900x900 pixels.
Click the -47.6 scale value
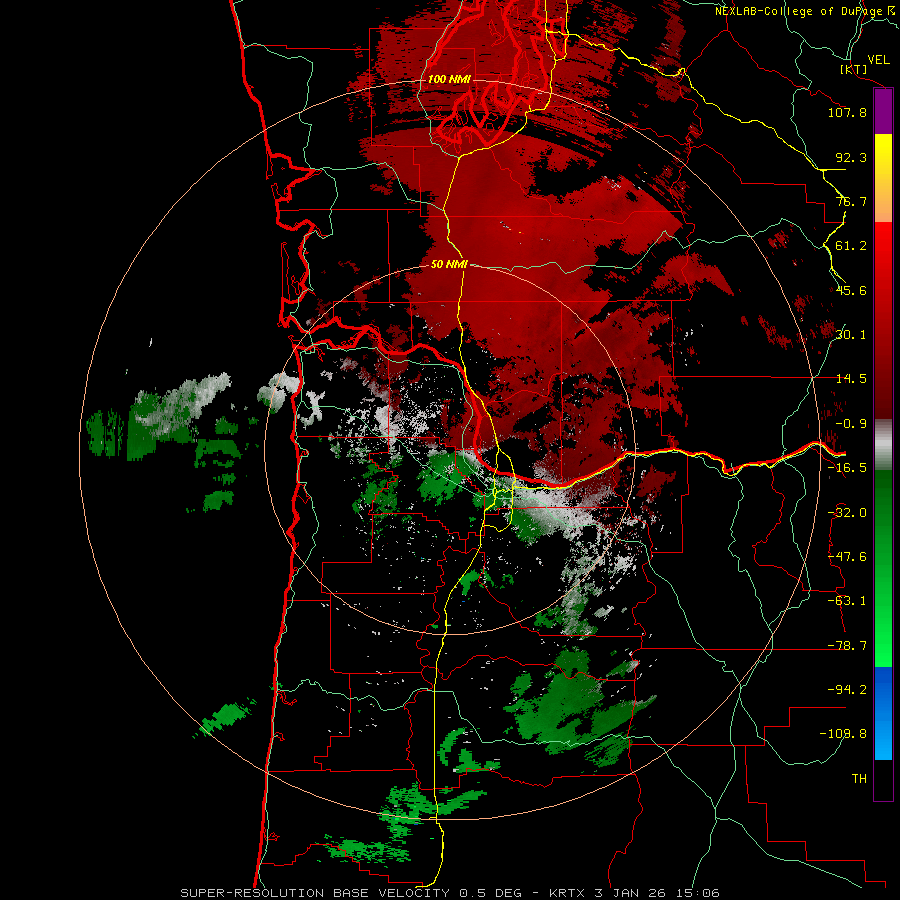tap(847, 557)
